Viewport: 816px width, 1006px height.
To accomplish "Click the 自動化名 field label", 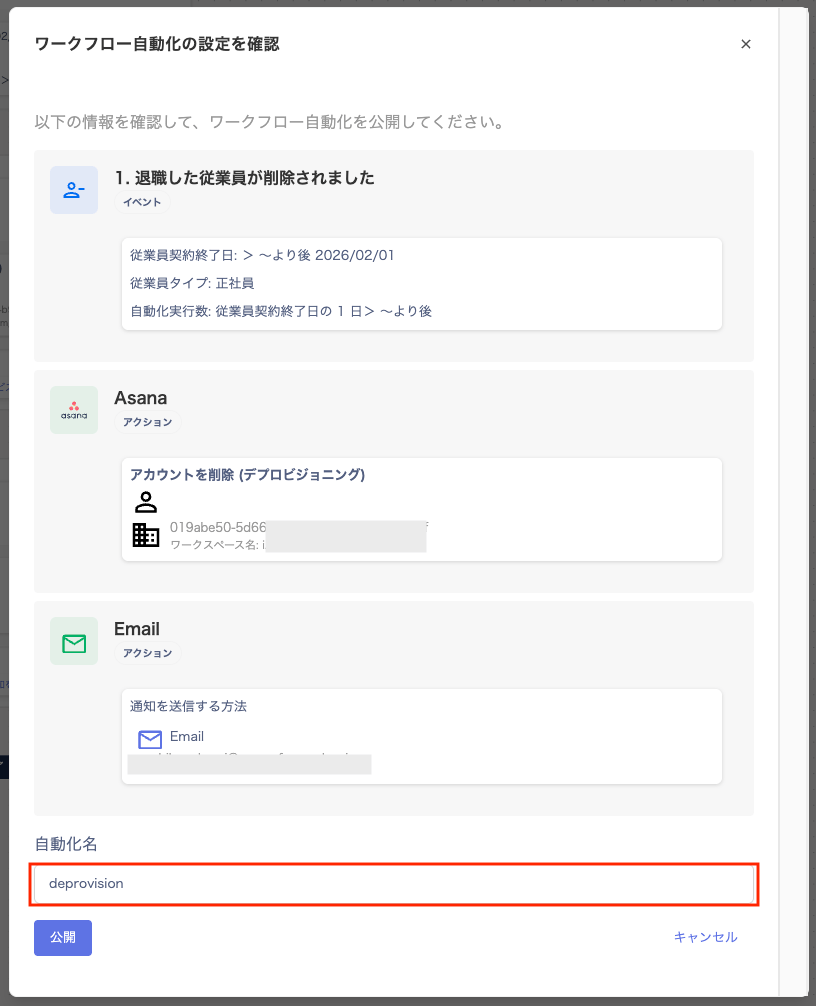I will (x=66, y=844).
